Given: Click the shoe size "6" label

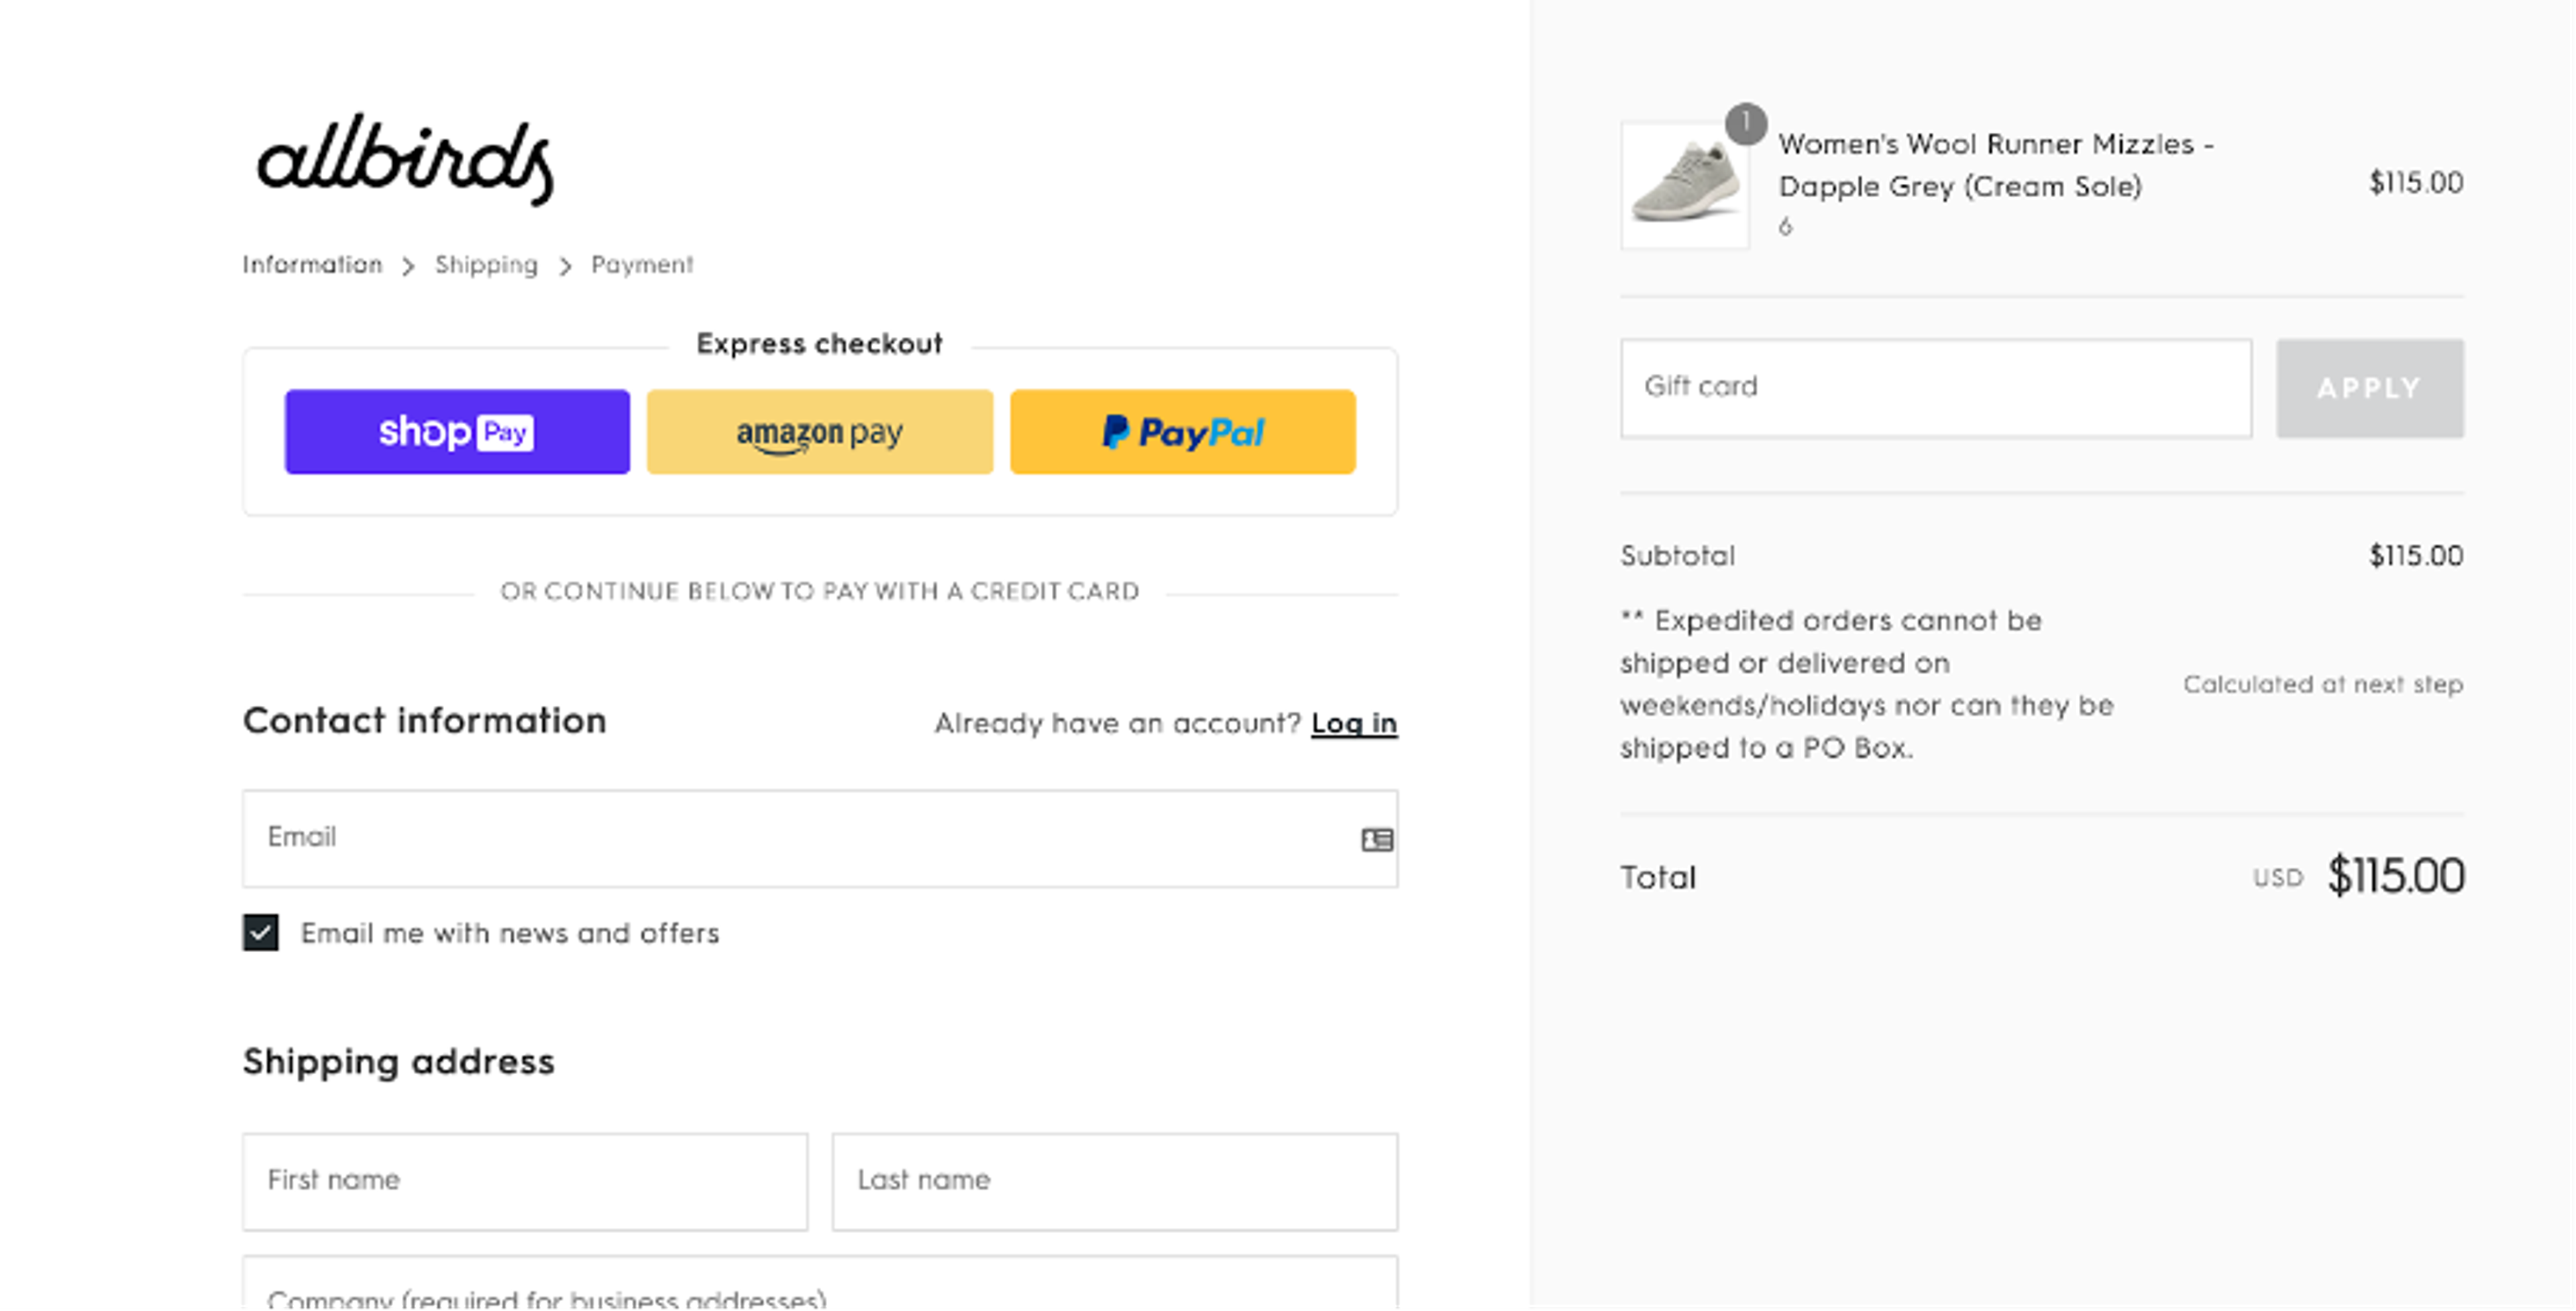Looking at the screenshot, I should coord(1786,226).
